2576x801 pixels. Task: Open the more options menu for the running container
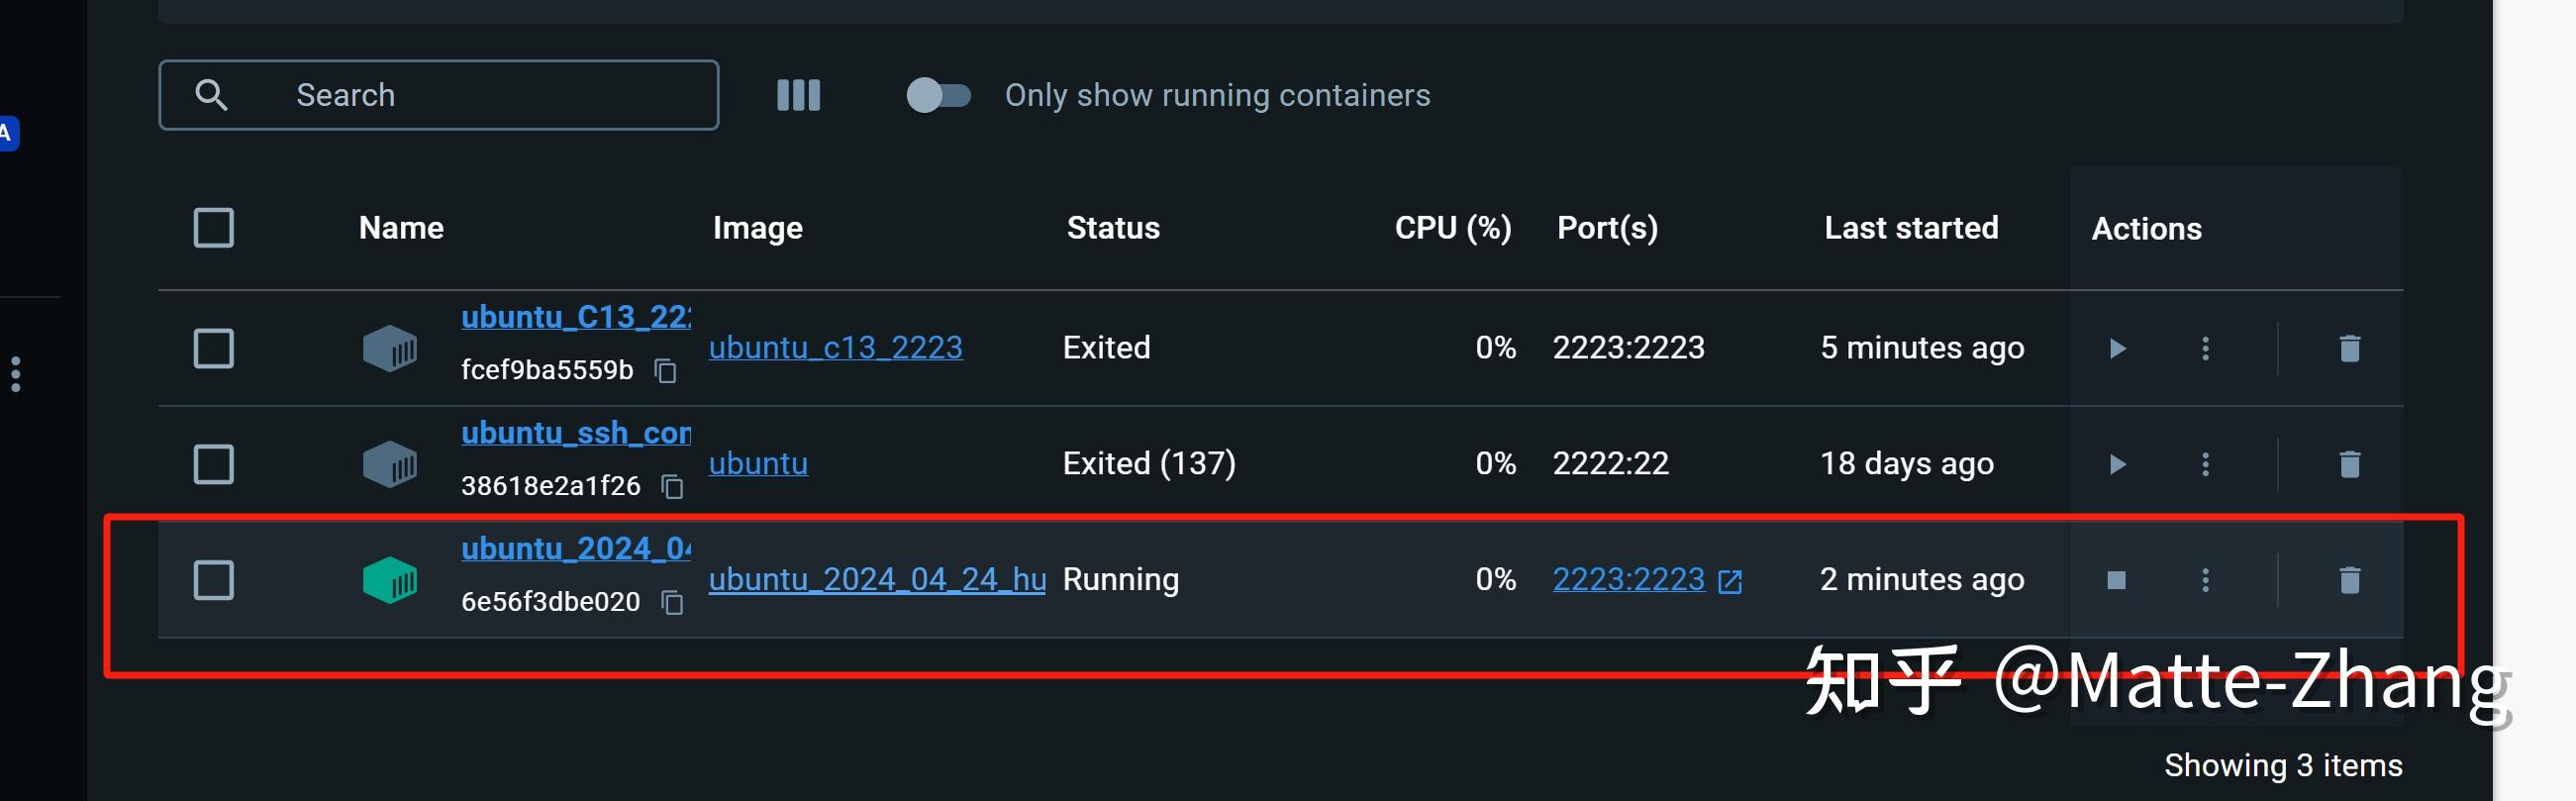pyautogui.click(x=2206, y=580)
